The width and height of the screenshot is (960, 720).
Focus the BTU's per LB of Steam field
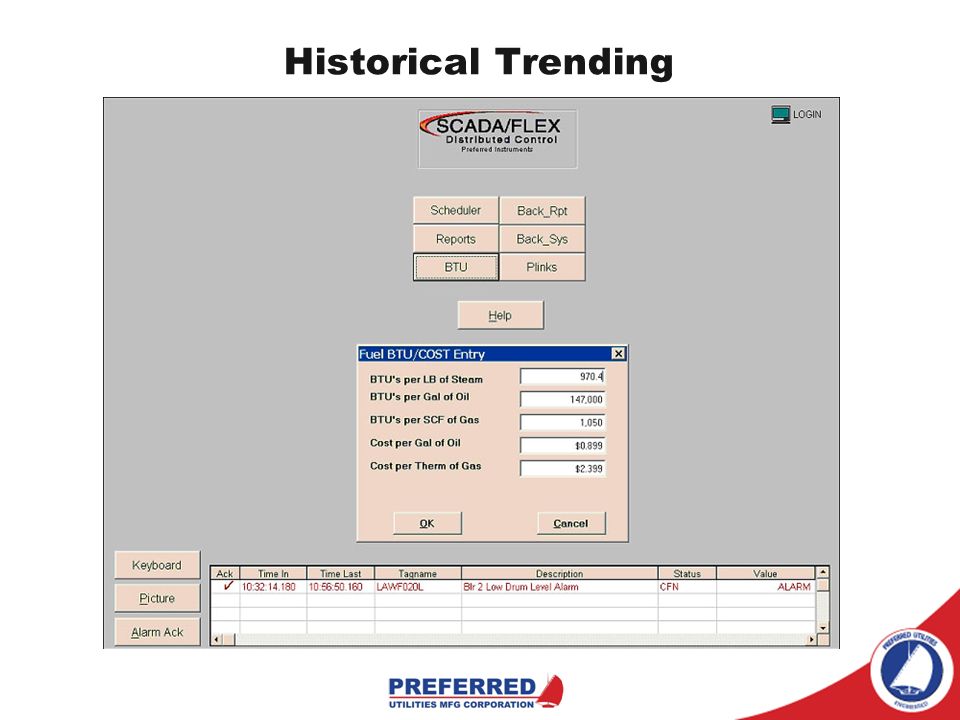click(x=563, y=377)
